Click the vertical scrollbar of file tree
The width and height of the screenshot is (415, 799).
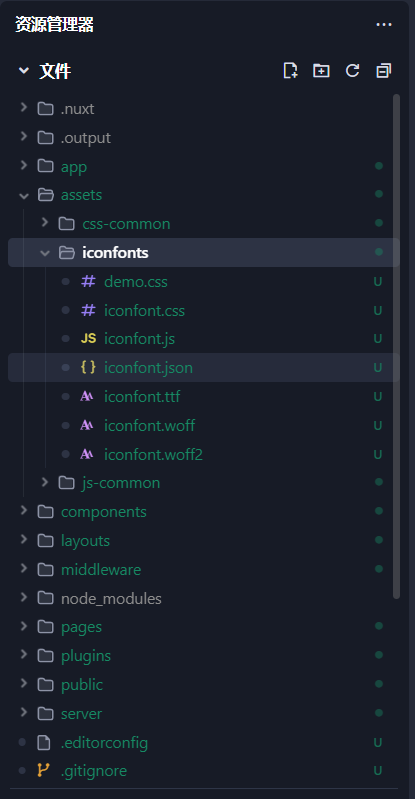(x=397, y=347)
